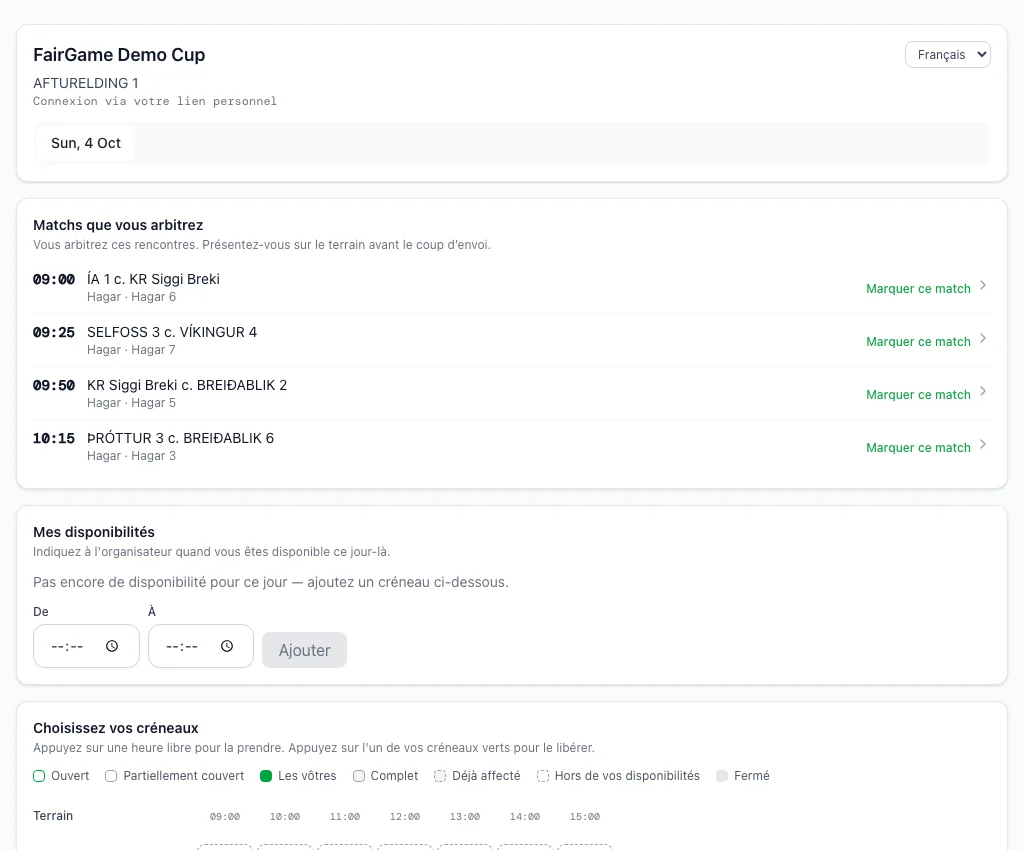Viewport: 1024px width, 850px height.
Task: Open chevron arrow on the 09:50 match row
Action: click(983, 391)
